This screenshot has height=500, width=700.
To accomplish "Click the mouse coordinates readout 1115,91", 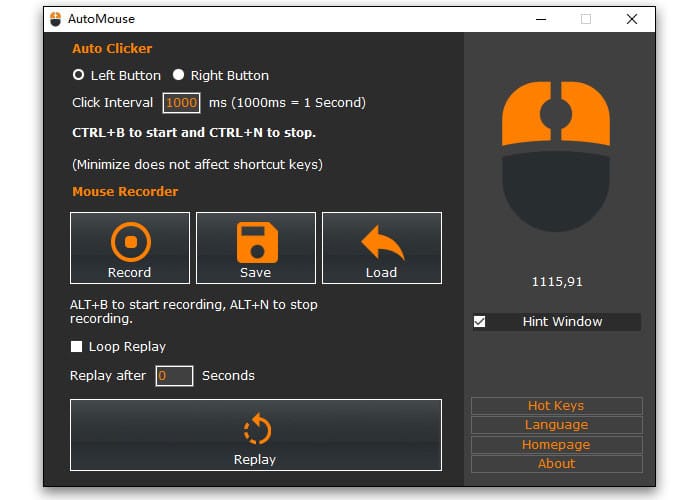I will point(556,282).
